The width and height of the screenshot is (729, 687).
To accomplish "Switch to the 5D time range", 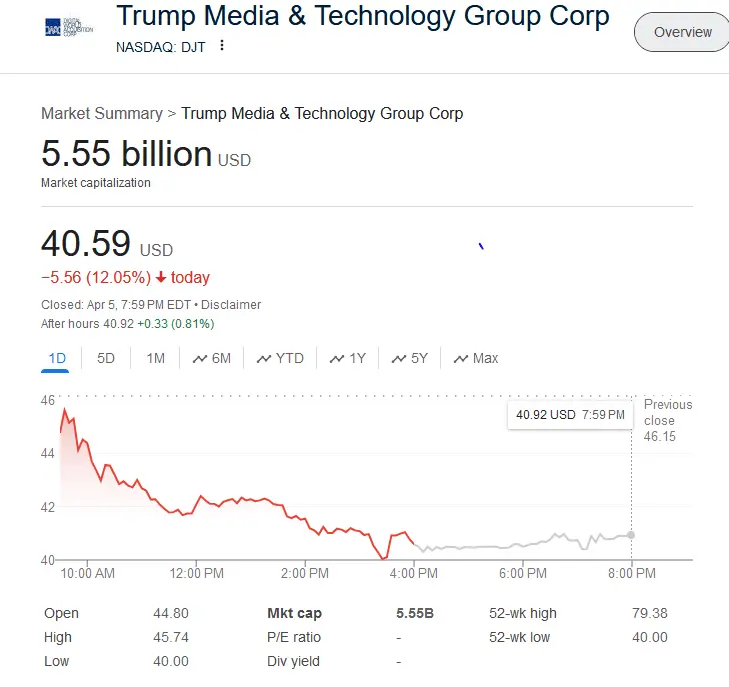I will click(x=105, y=358).
